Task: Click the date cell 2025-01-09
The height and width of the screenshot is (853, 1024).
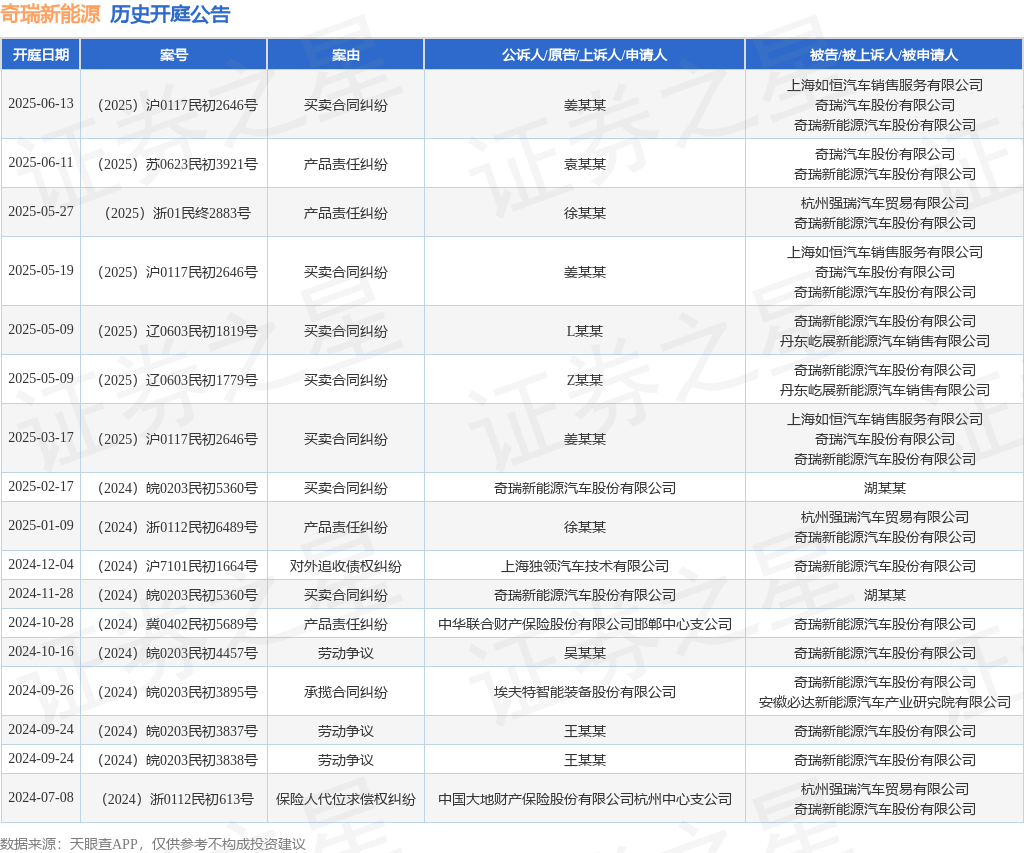Action: pos(40,526)
